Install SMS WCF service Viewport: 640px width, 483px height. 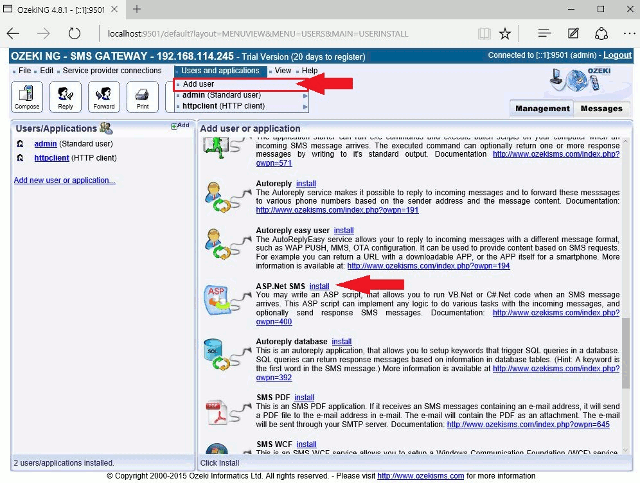point(306,444)
